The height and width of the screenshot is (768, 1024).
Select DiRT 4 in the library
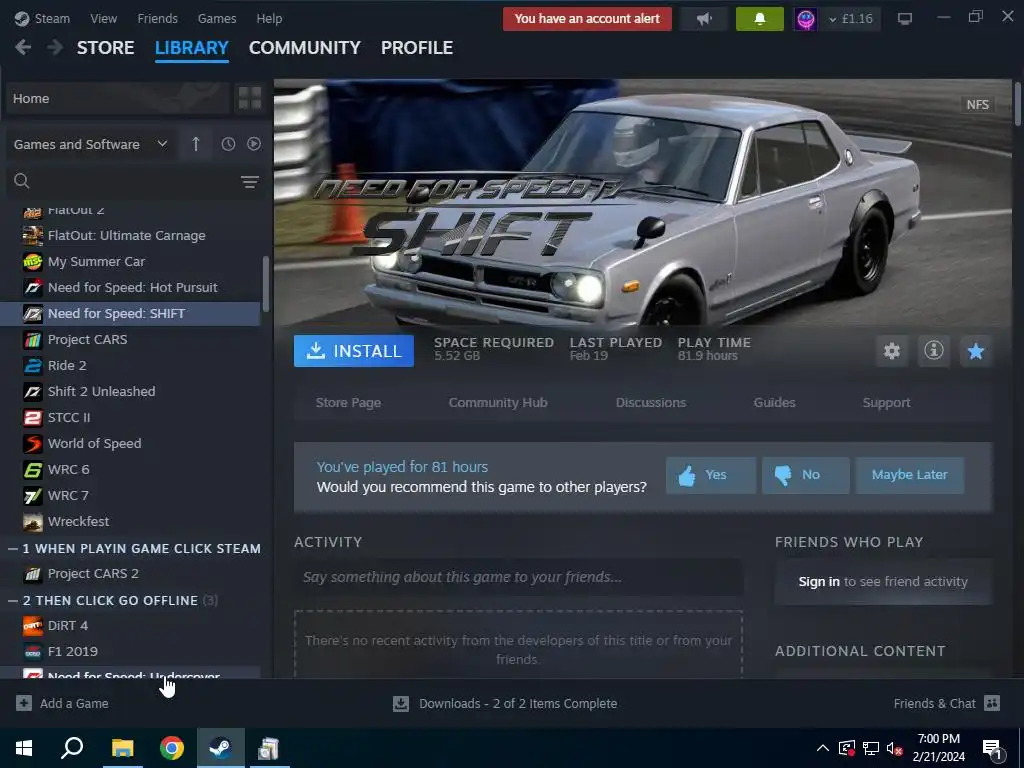coord(131,626)
